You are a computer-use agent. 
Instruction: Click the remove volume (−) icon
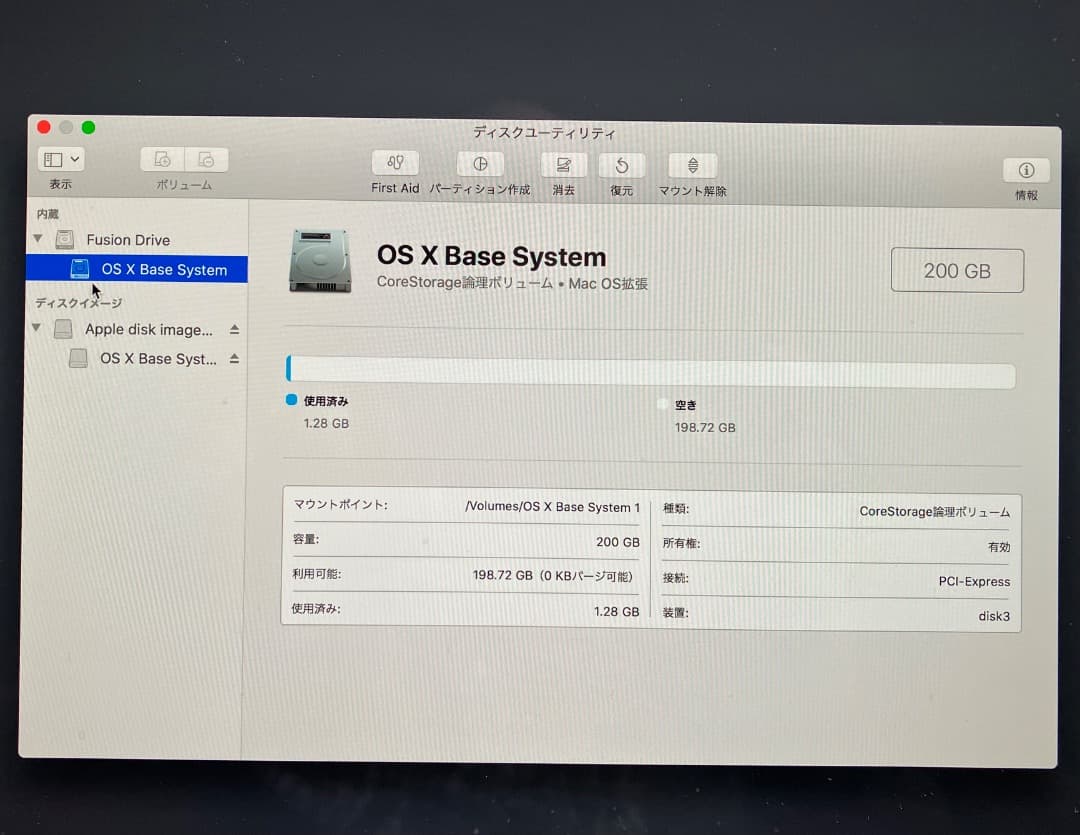(206, 160)
